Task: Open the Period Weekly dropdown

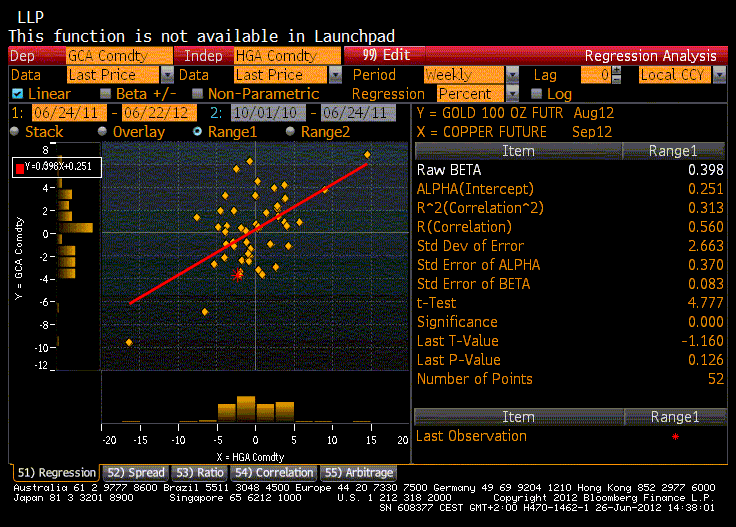Action: pyautogui.click(x=512, y=75)
